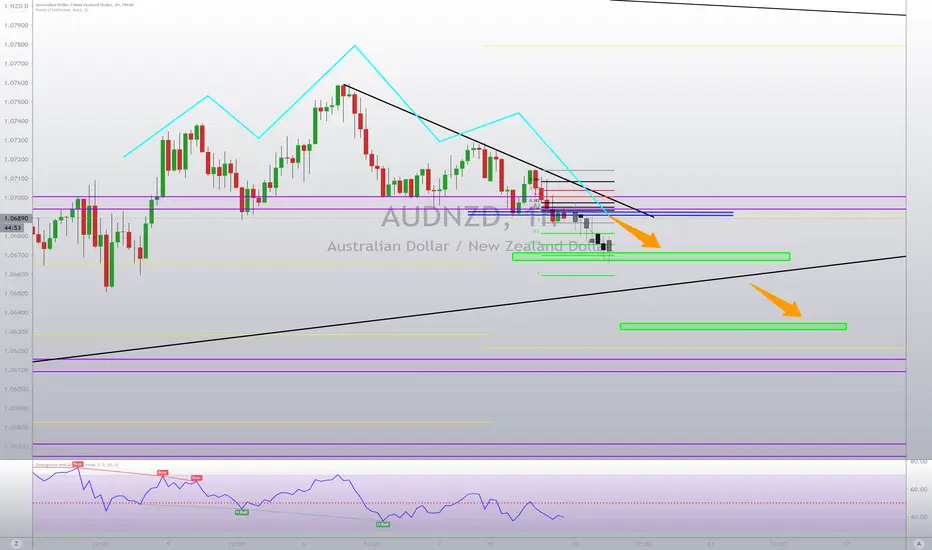Screen dimensions: 932x550
Task: Click the 40.00 oscillator scale label
Action: [x=919, y=517]
